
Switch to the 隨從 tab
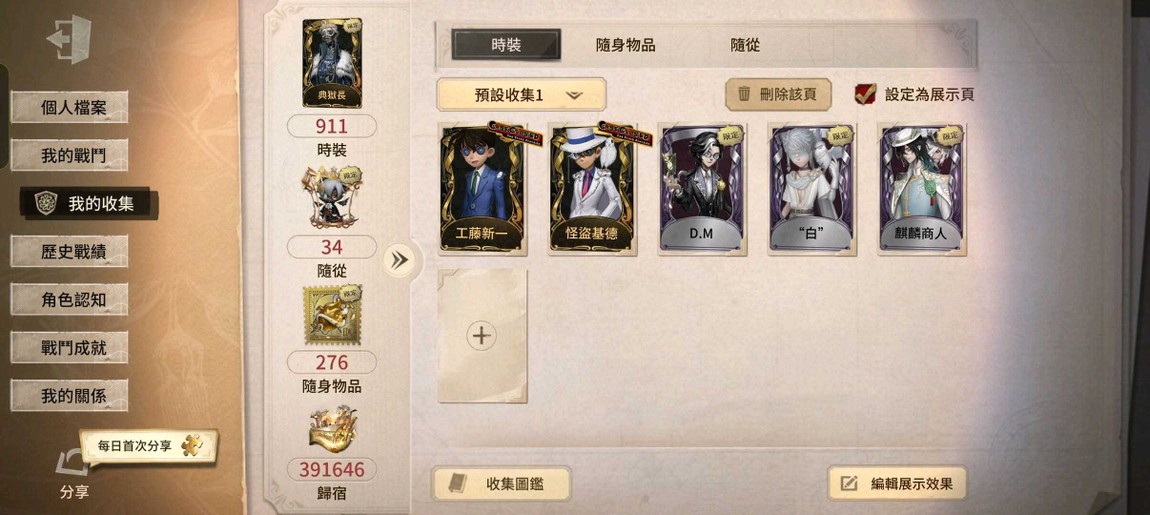coord(745,45)
